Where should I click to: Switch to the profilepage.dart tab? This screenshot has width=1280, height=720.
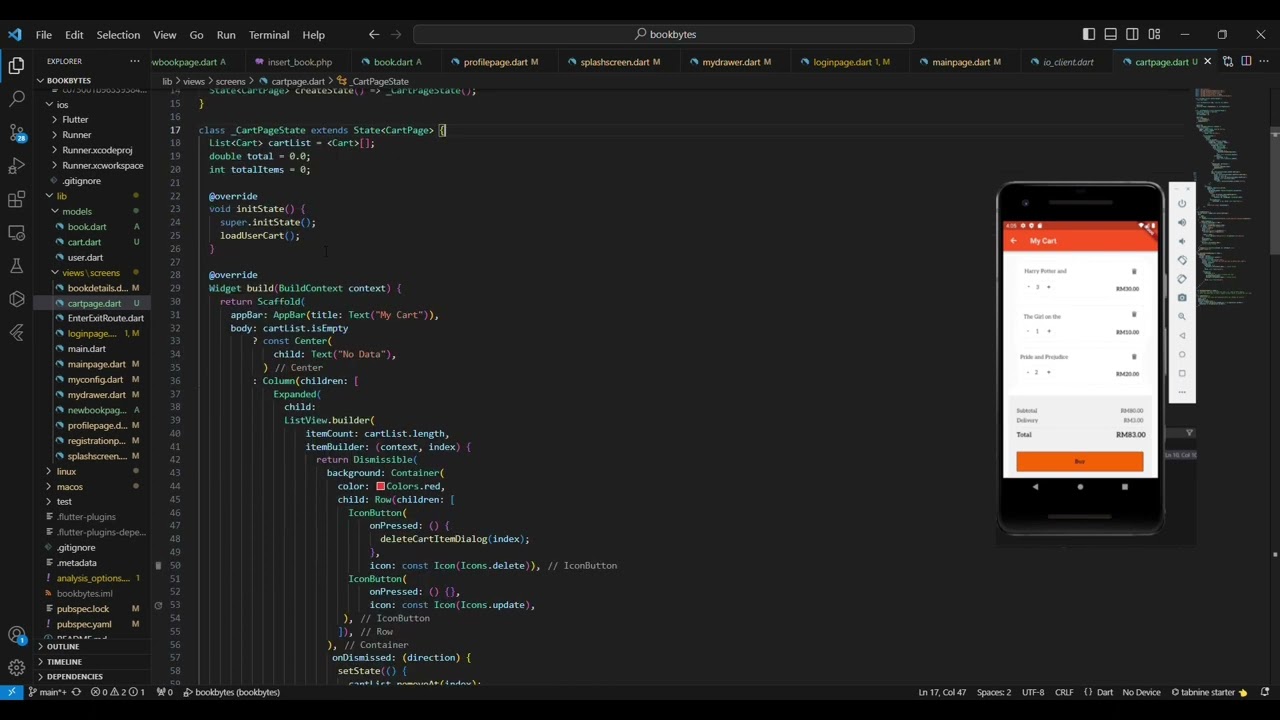tap(495, 62)
